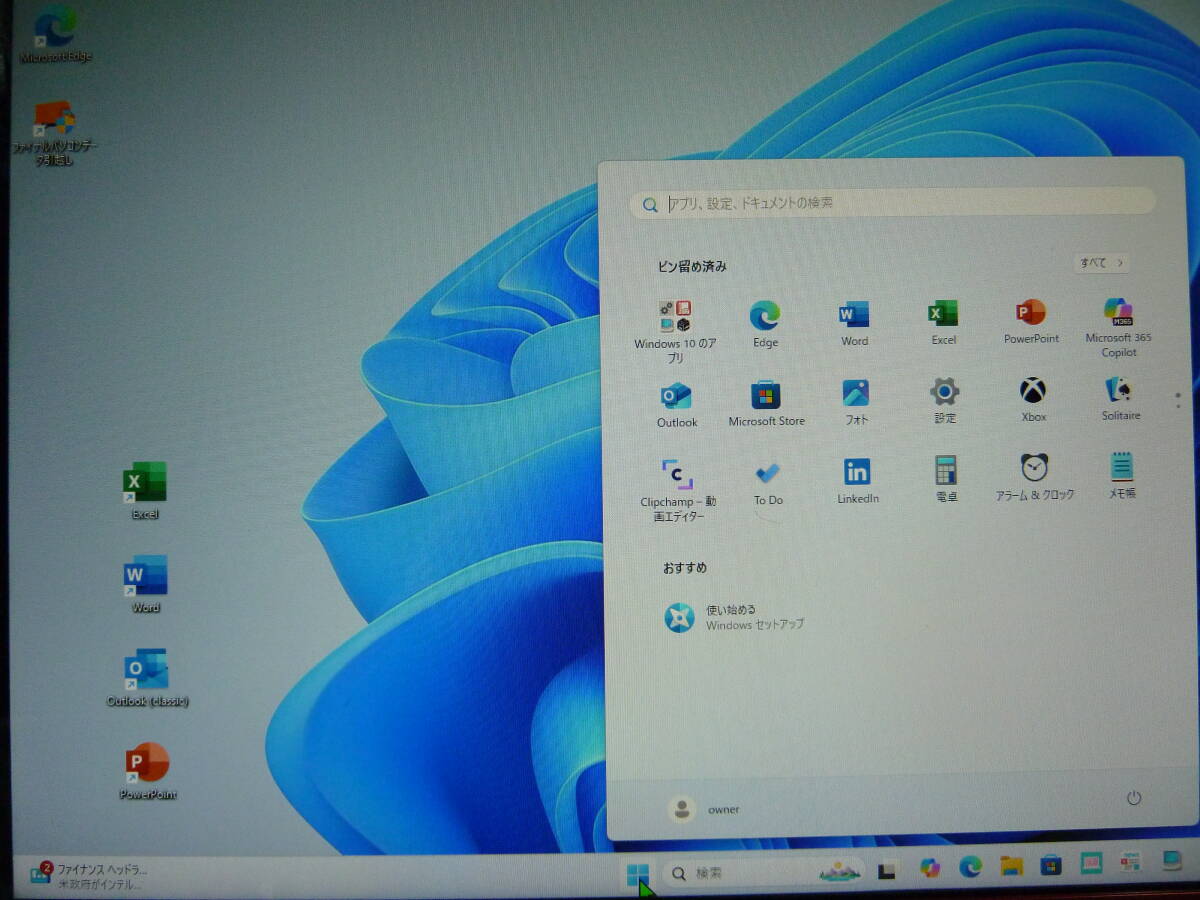Select the ファイナルパソコンデータ引越し desktop shortcut
Screen dimensions: 1200x900
point(55,133)
